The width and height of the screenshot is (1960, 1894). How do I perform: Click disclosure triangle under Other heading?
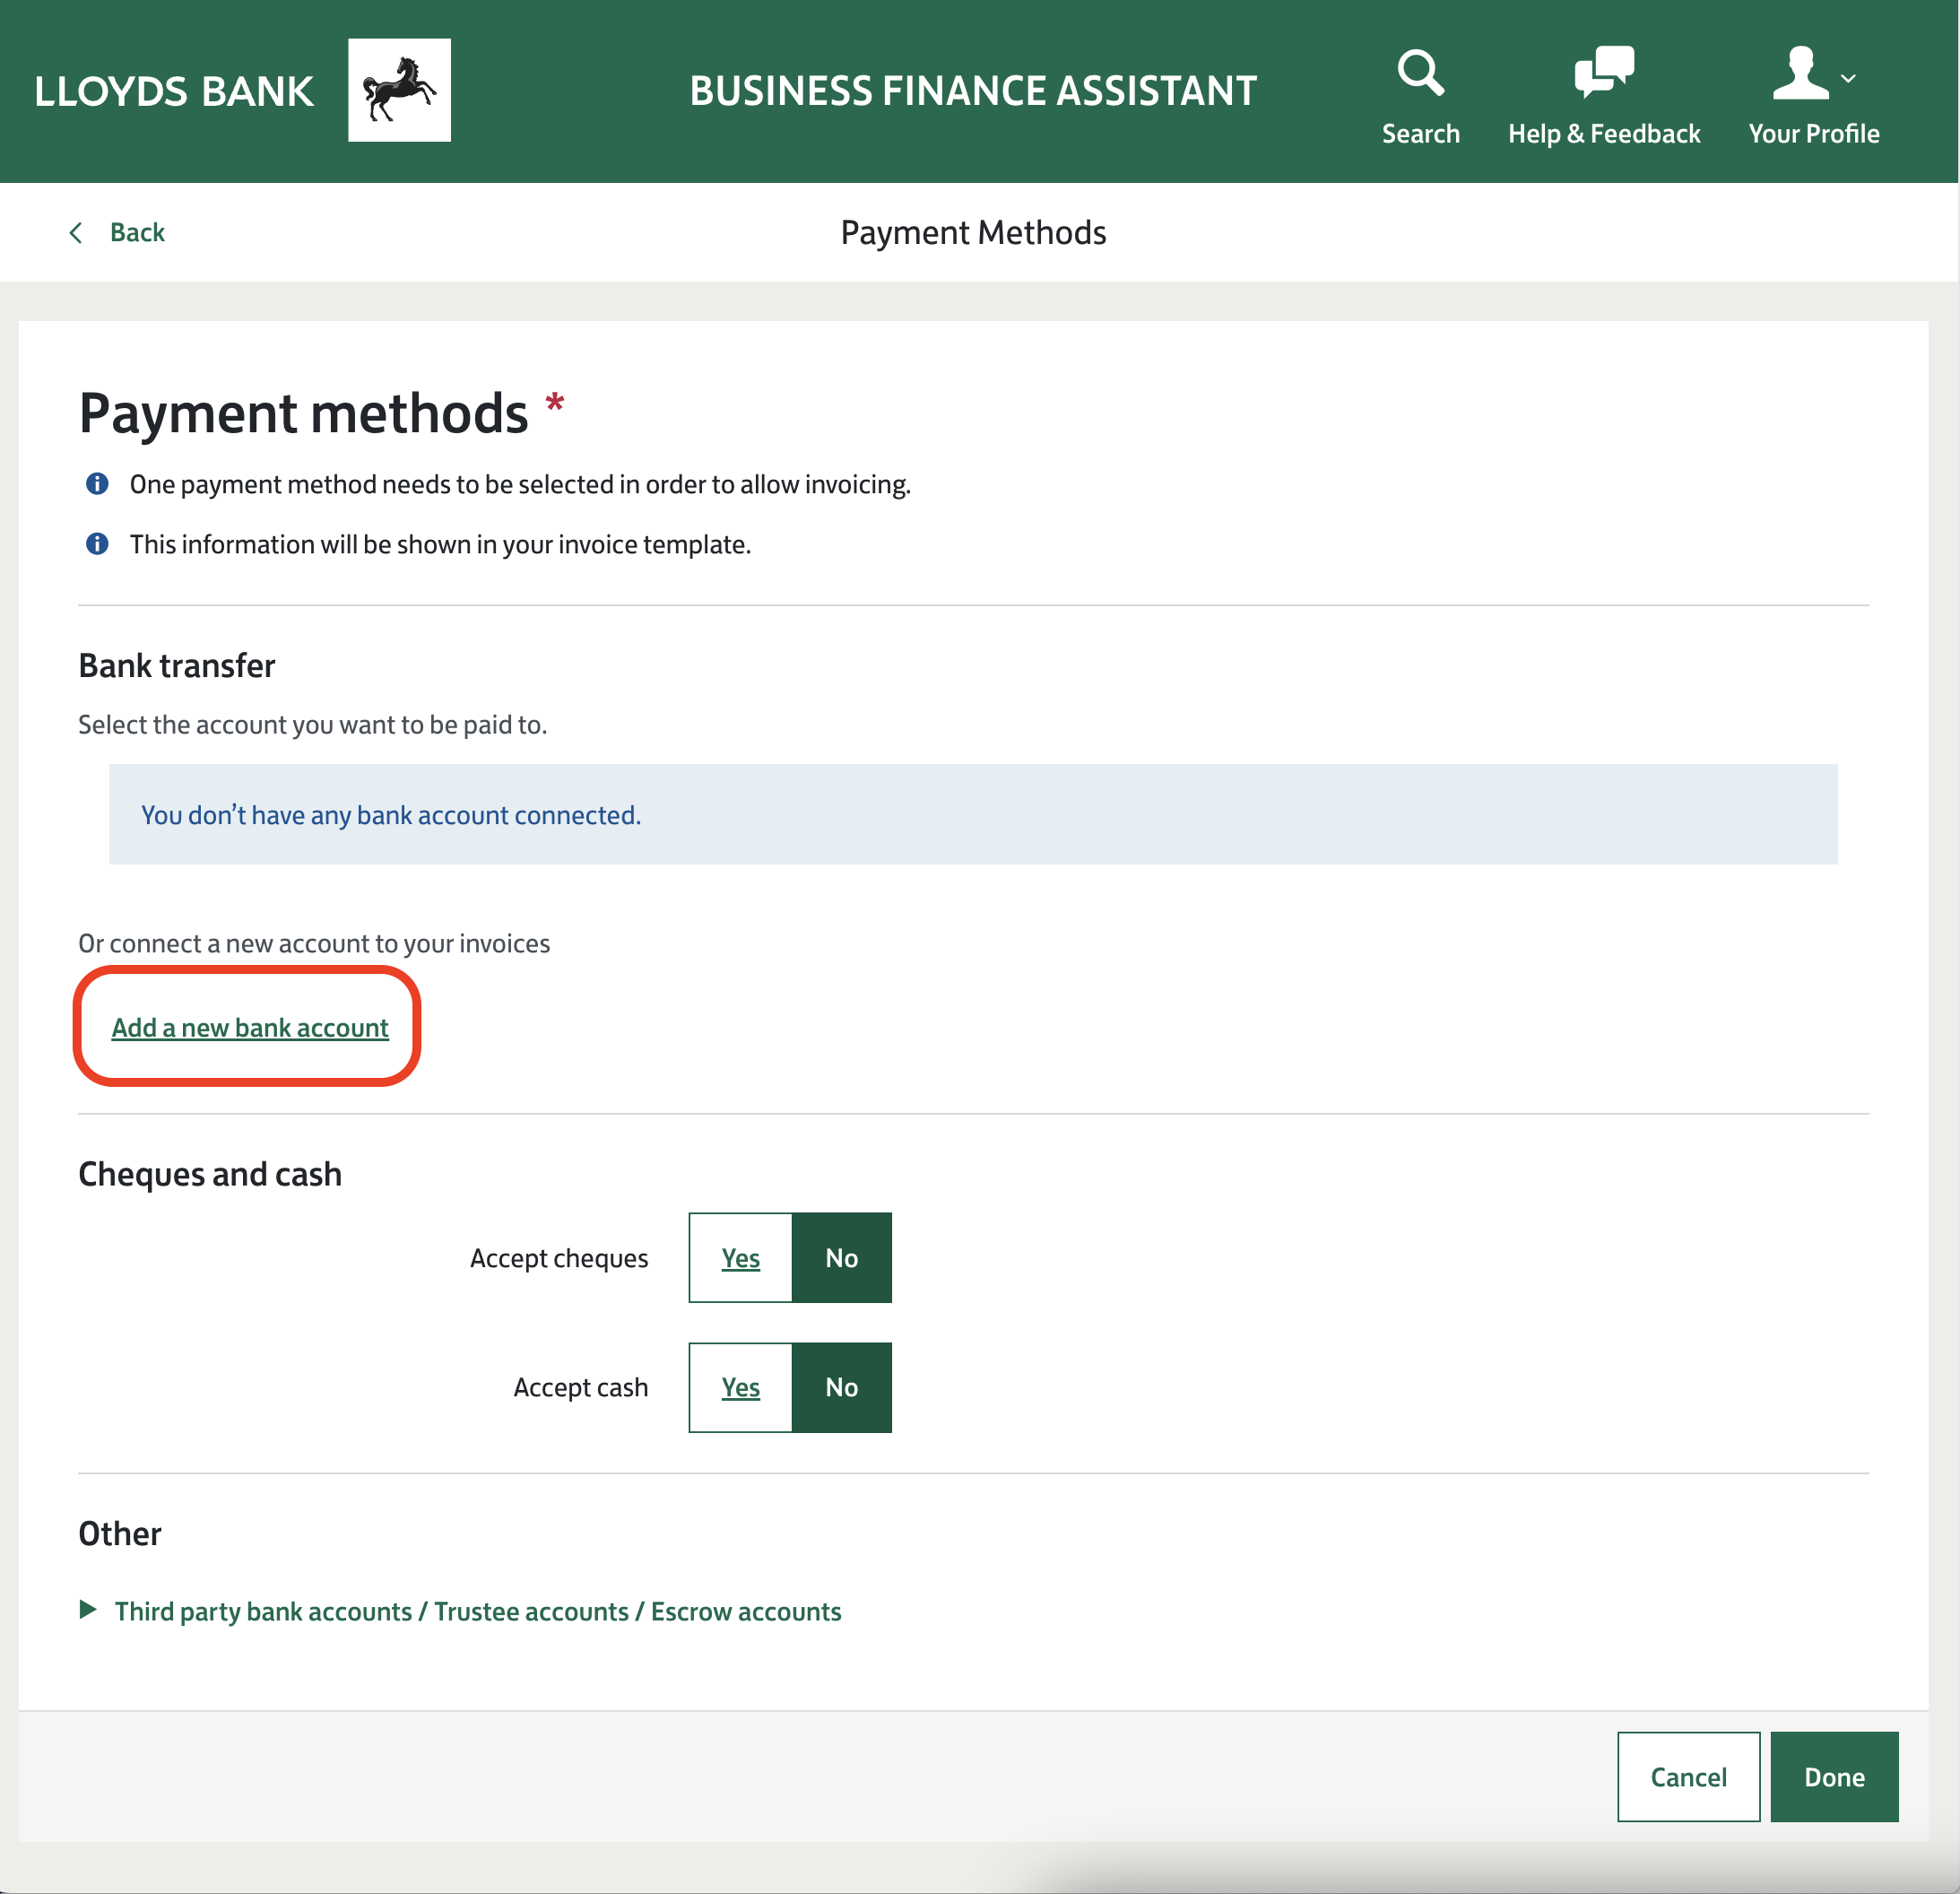click(88, 1610)
